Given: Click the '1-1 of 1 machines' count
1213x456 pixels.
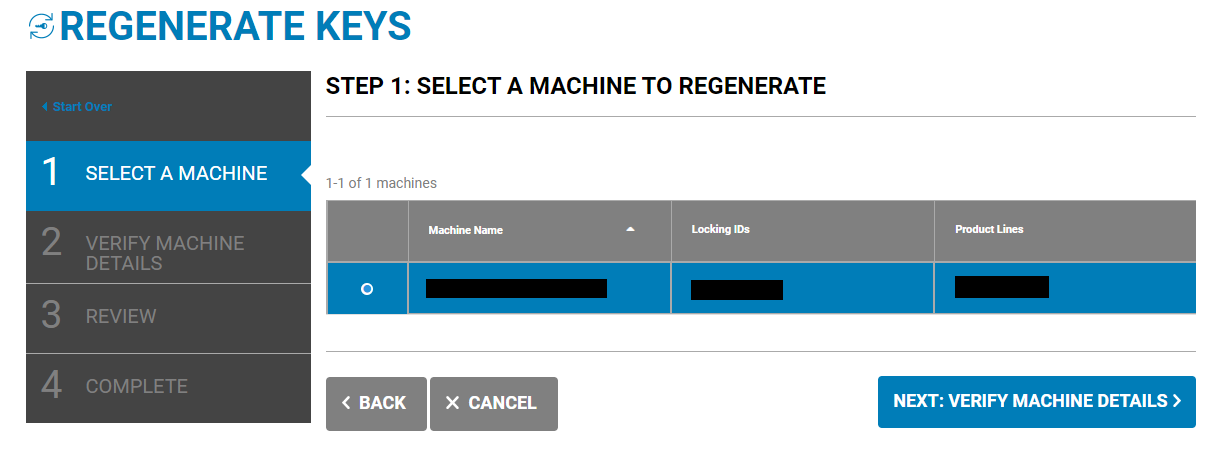Looking at the screenshot, I should tap(381, 184).
